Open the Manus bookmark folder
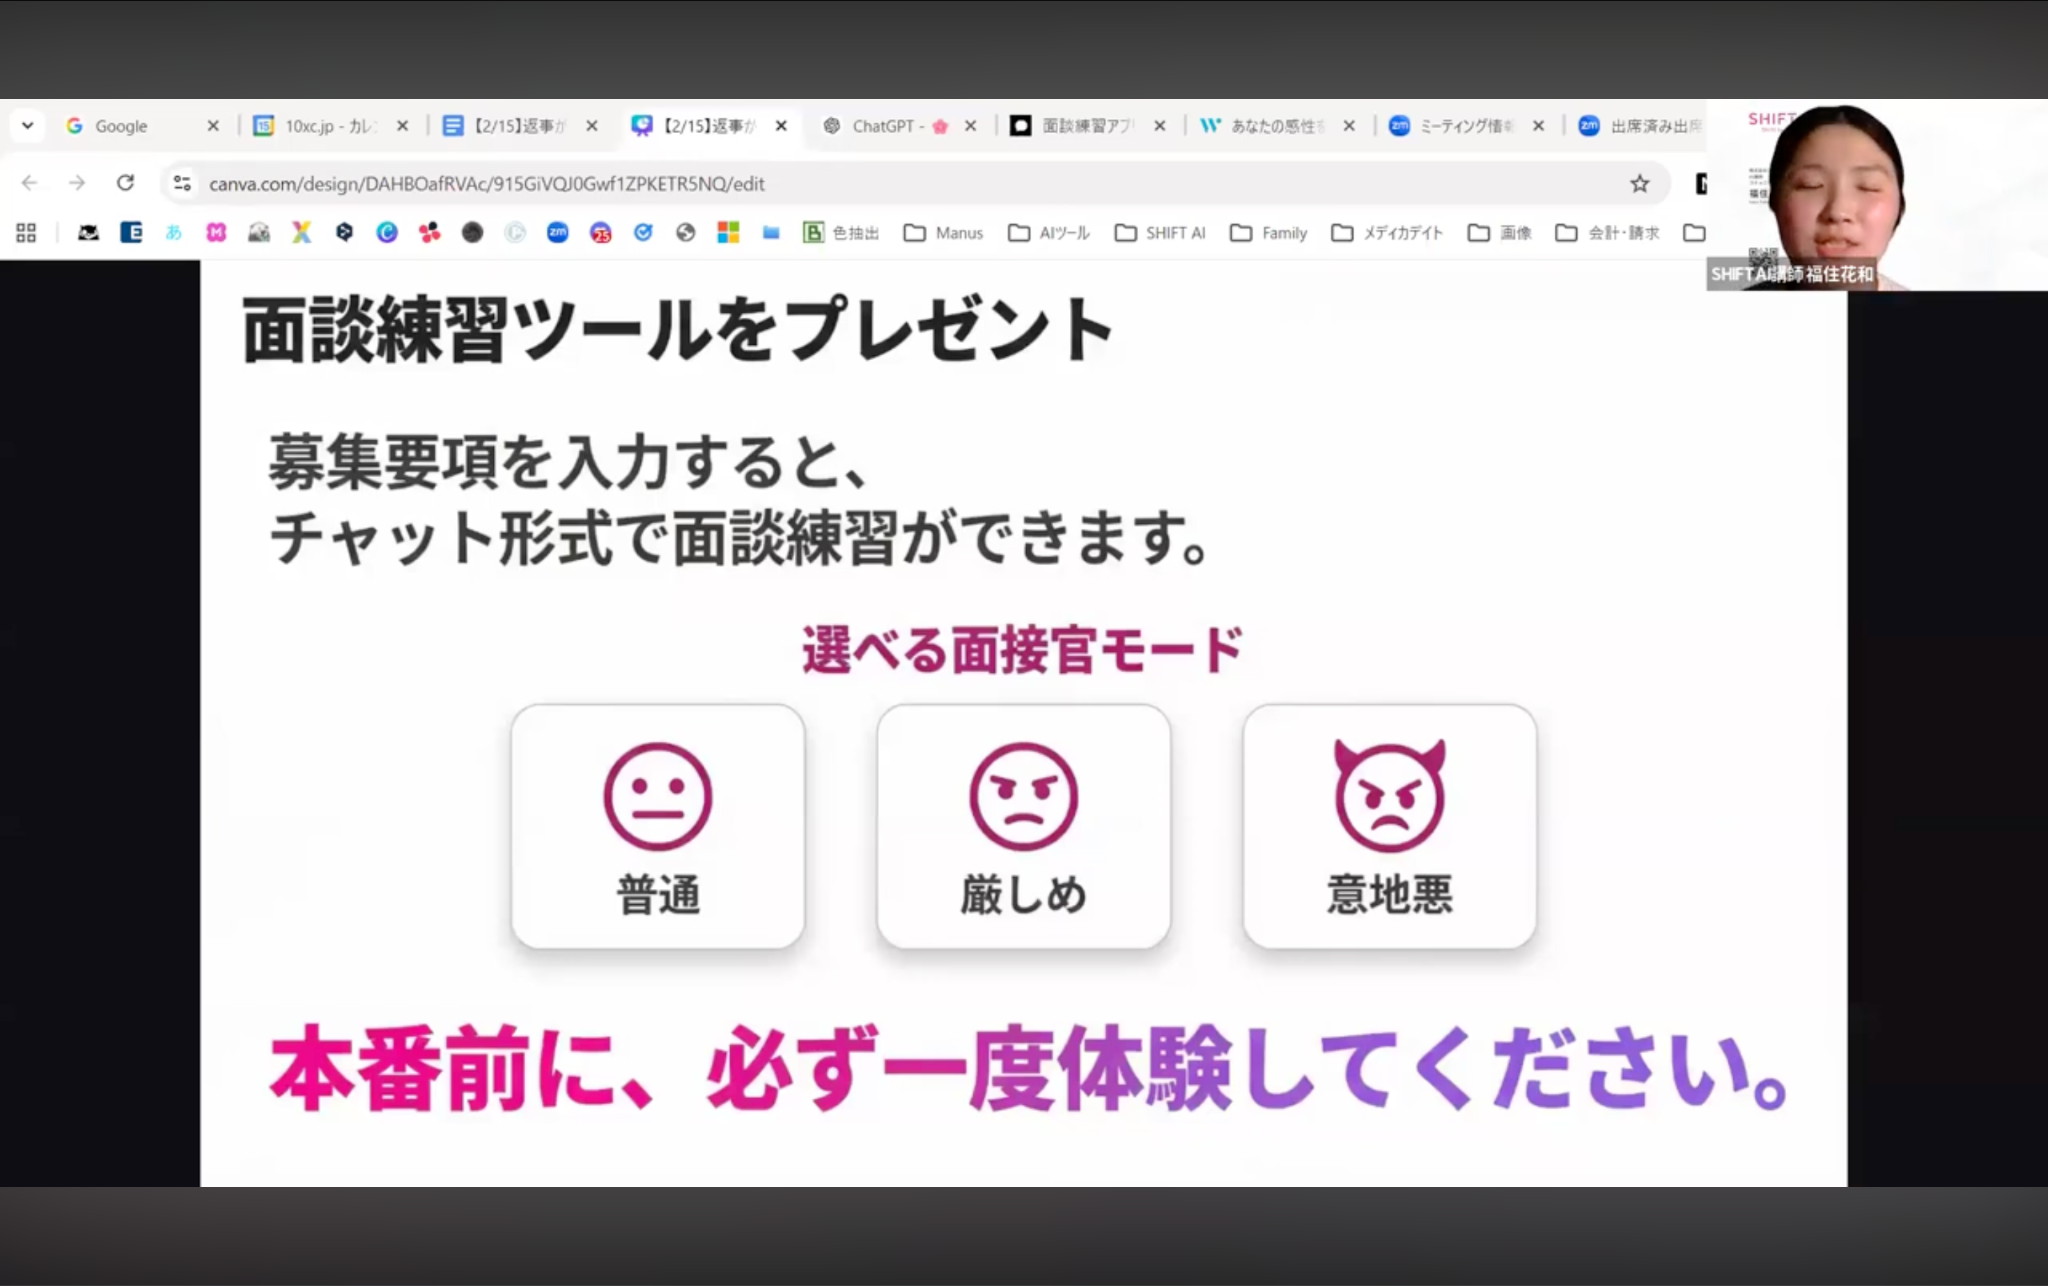This screenshot has width=2048, height=1286. click(x=944, y=233)
